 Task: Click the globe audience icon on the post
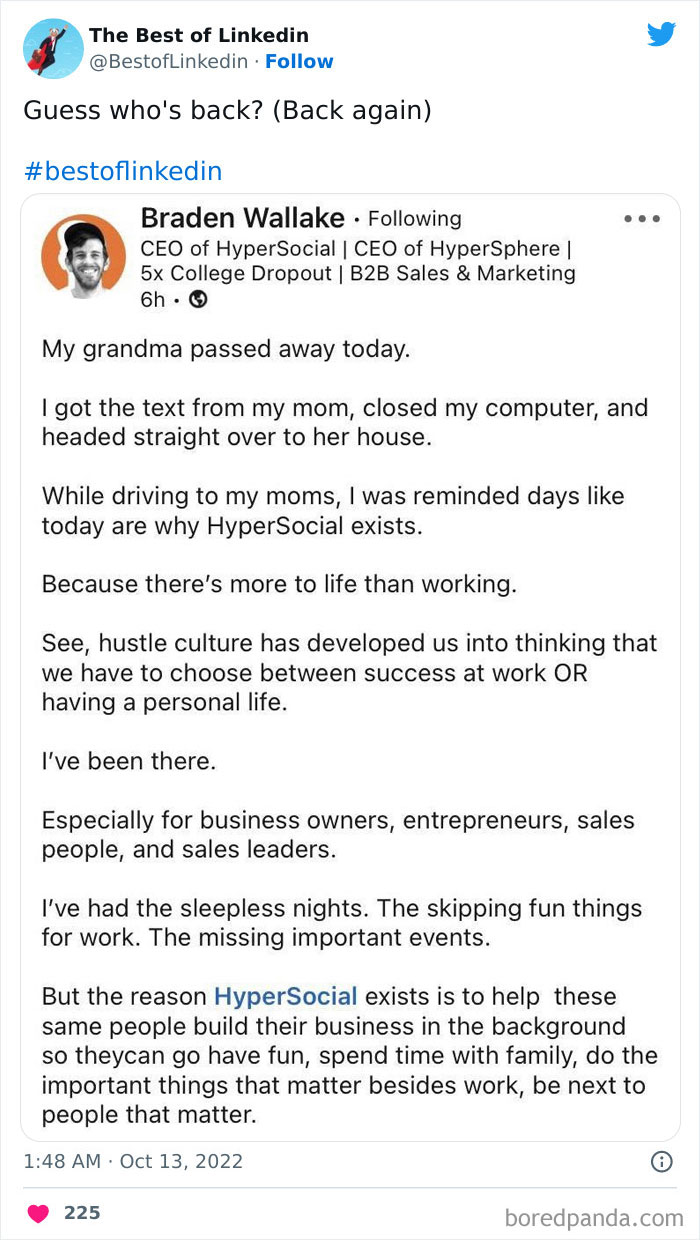pyautogui.click(x=201, y=300)
